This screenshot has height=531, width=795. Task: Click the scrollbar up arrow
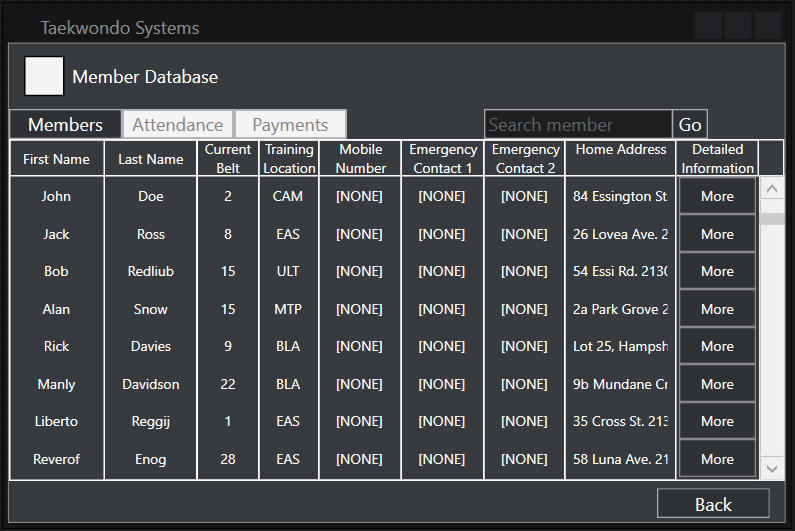click(772, 189)
